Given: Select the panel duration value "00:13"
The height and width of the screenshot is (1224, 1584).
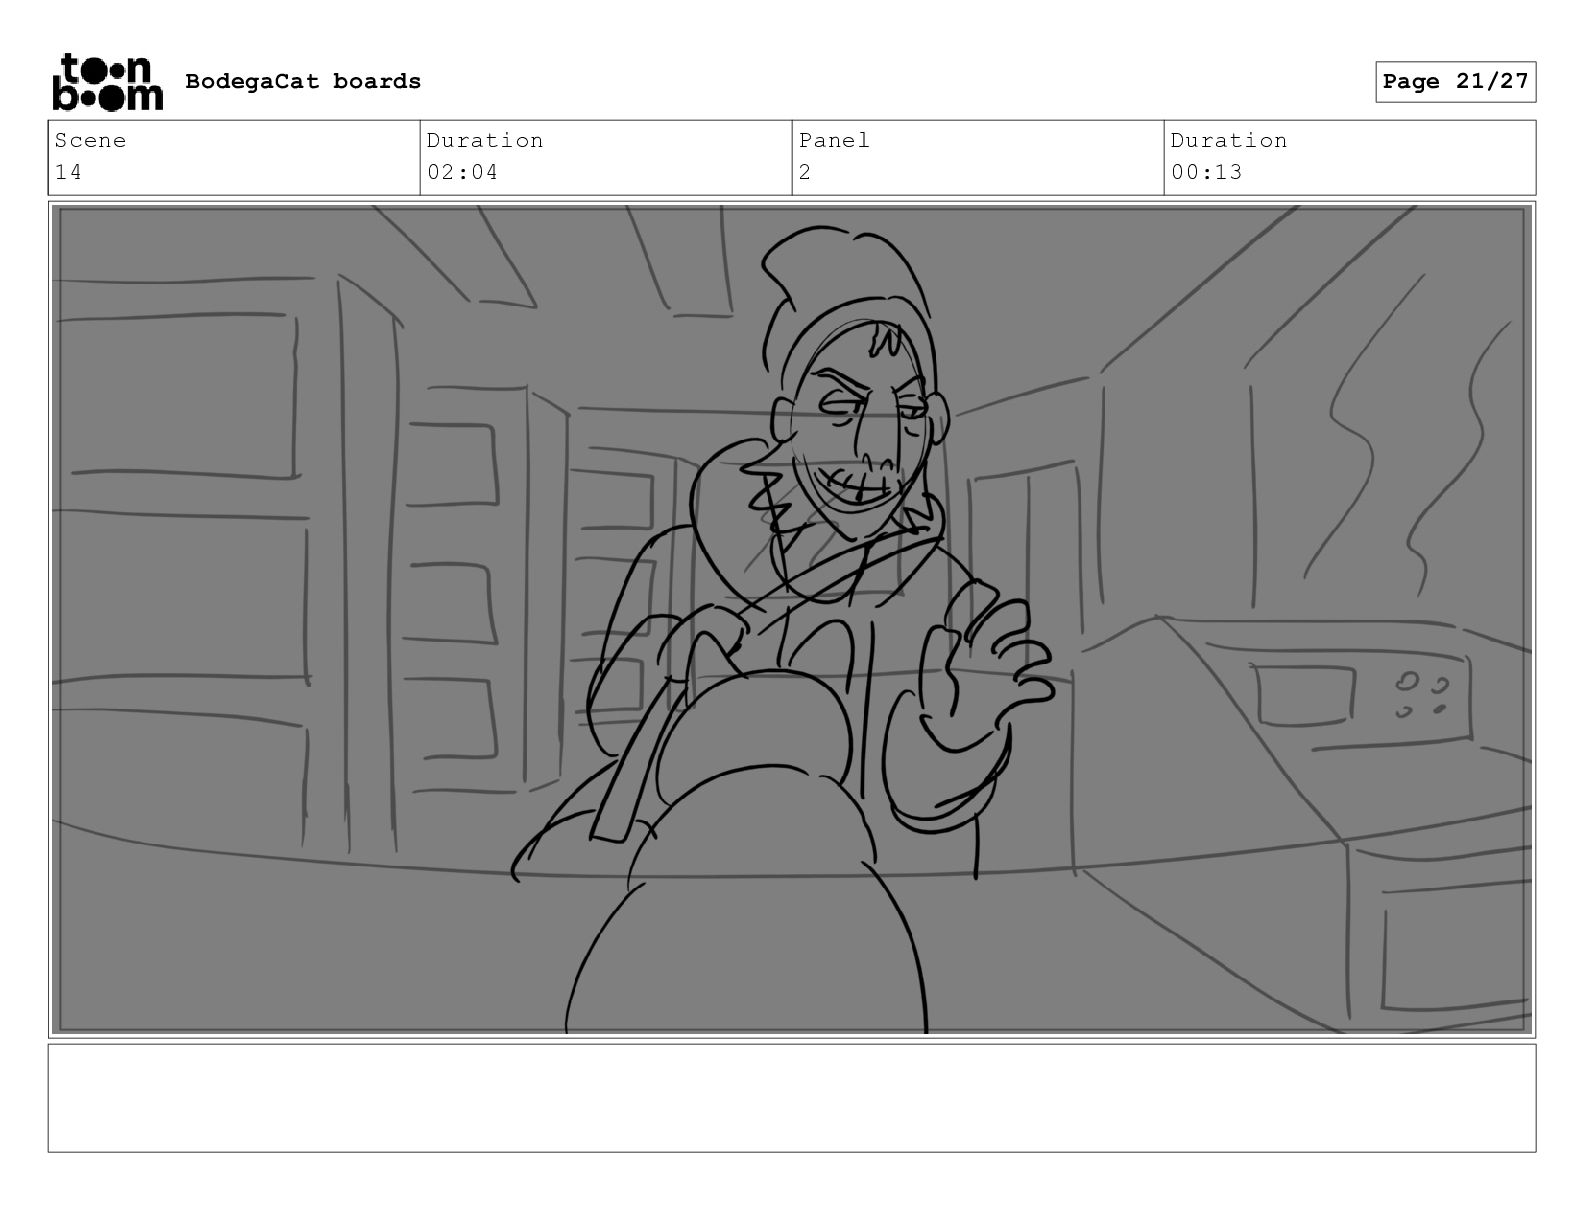Looking at the screenshot, I should click(x=1206, y=172).
